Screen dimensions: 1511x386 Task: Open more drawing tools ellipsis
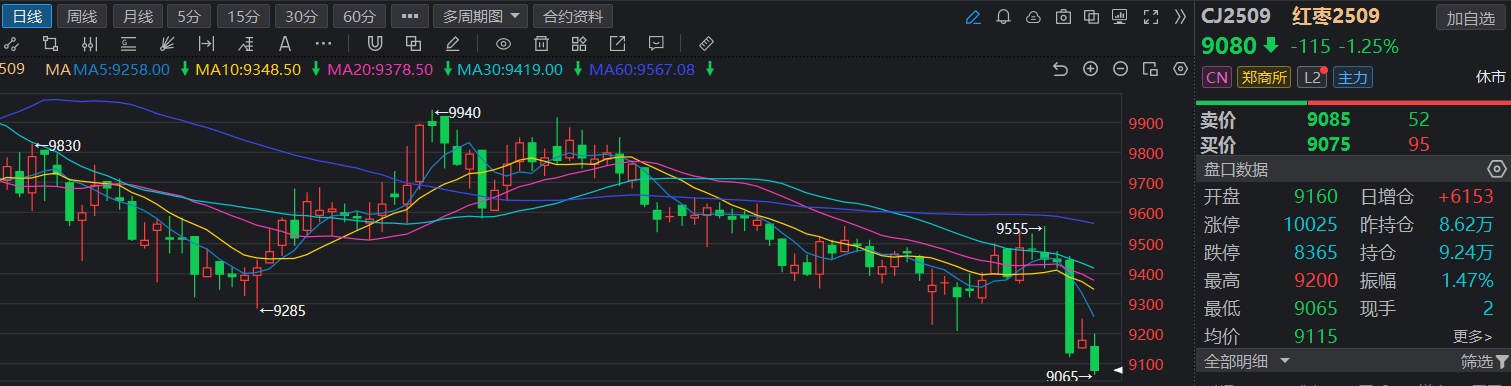[324, 43]
